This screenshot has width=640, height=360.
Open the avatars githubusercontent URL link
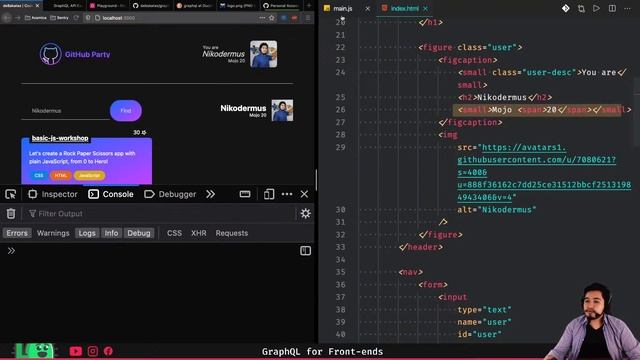(544, 172)
